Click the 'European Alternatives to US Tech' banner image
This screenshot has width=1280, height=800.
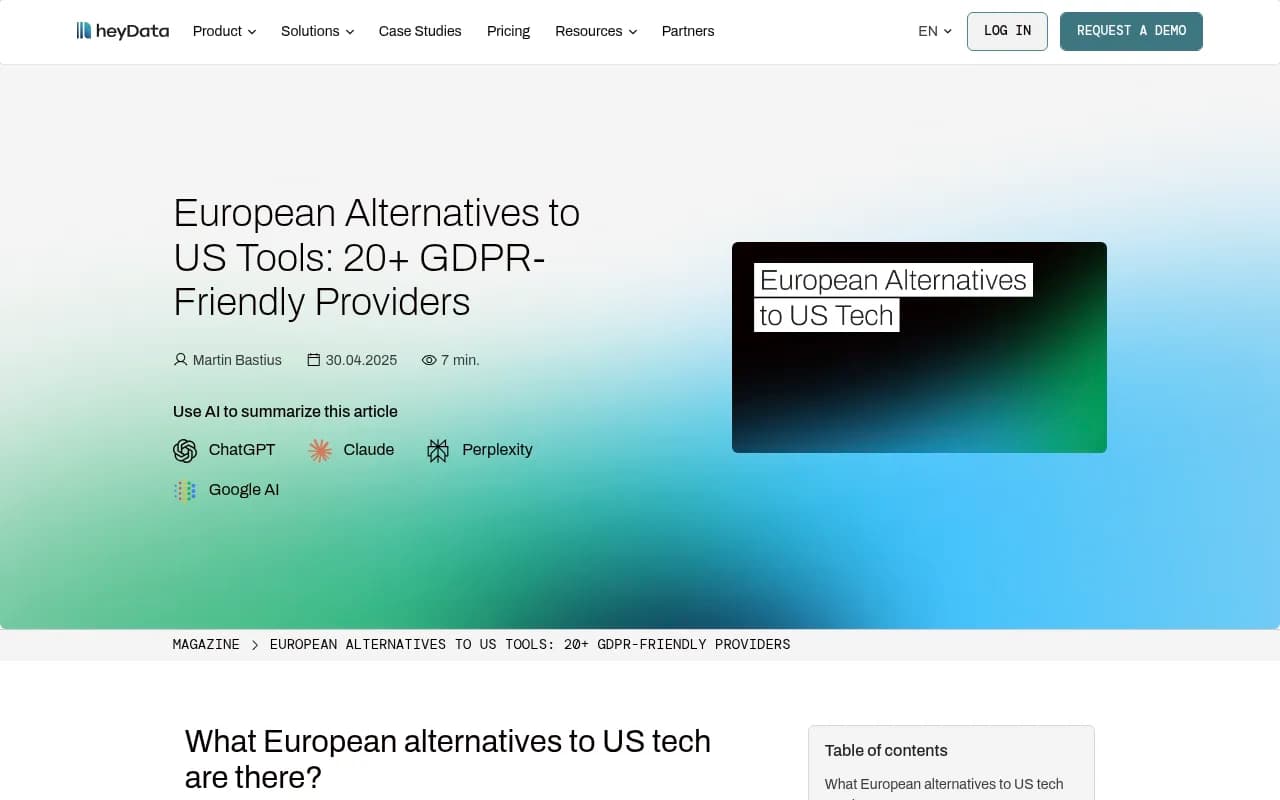pos(919,347)
